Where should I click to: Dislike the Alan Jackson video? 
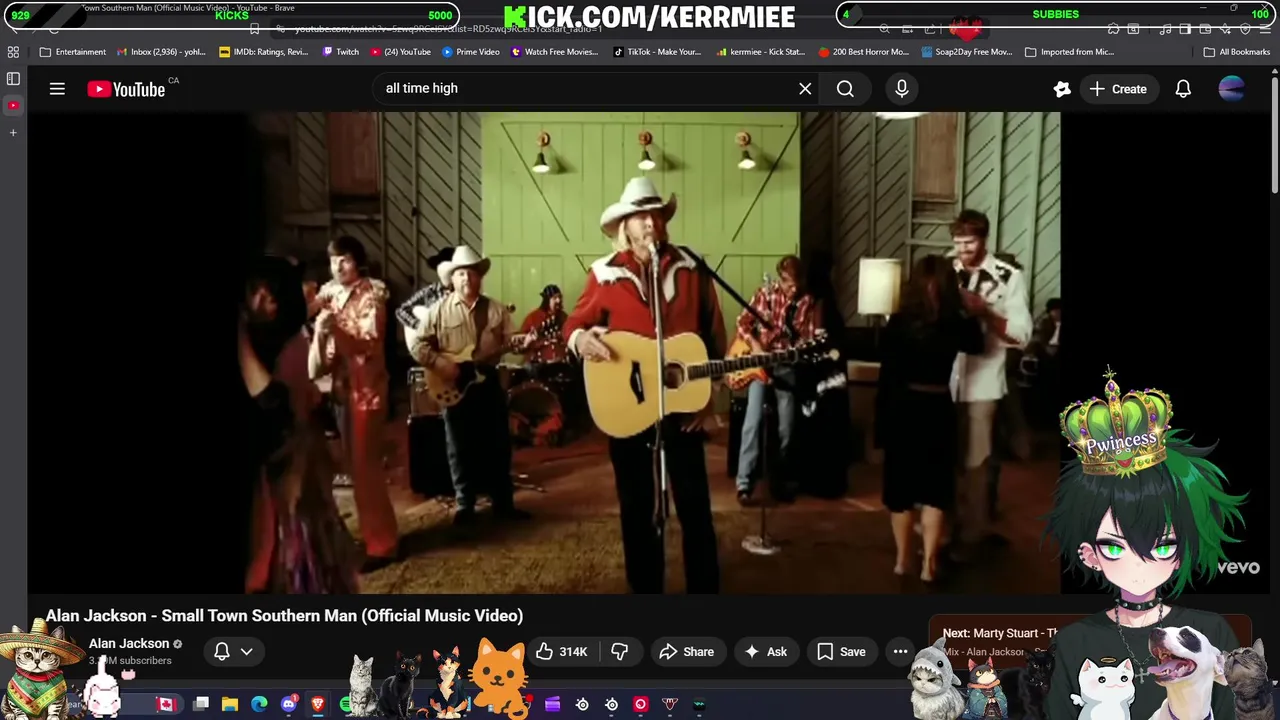coord(620,652)
